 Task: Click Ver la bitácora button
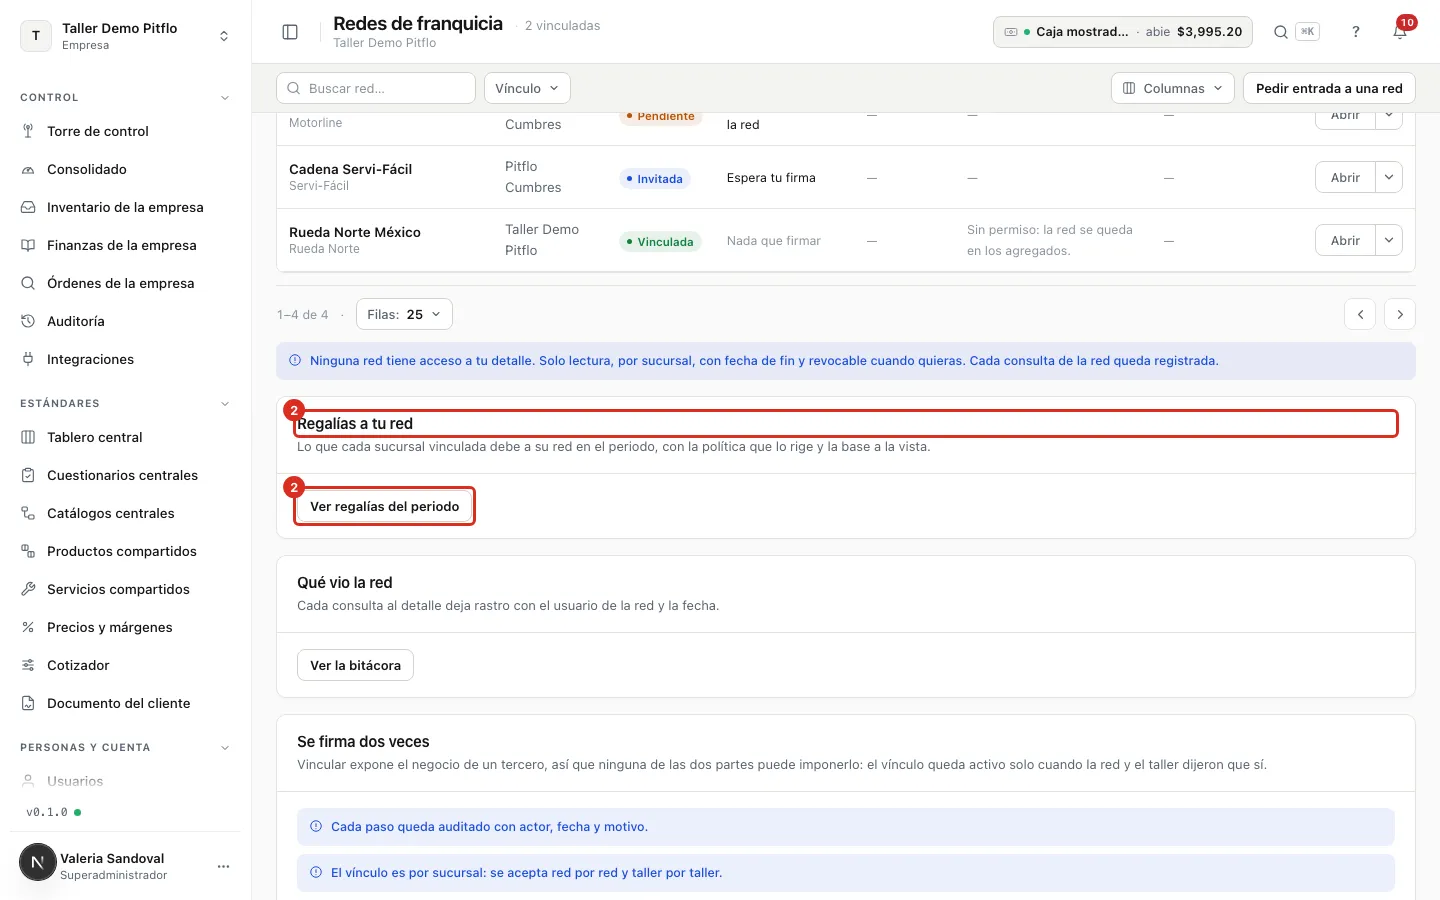click(x=355, y=665)
